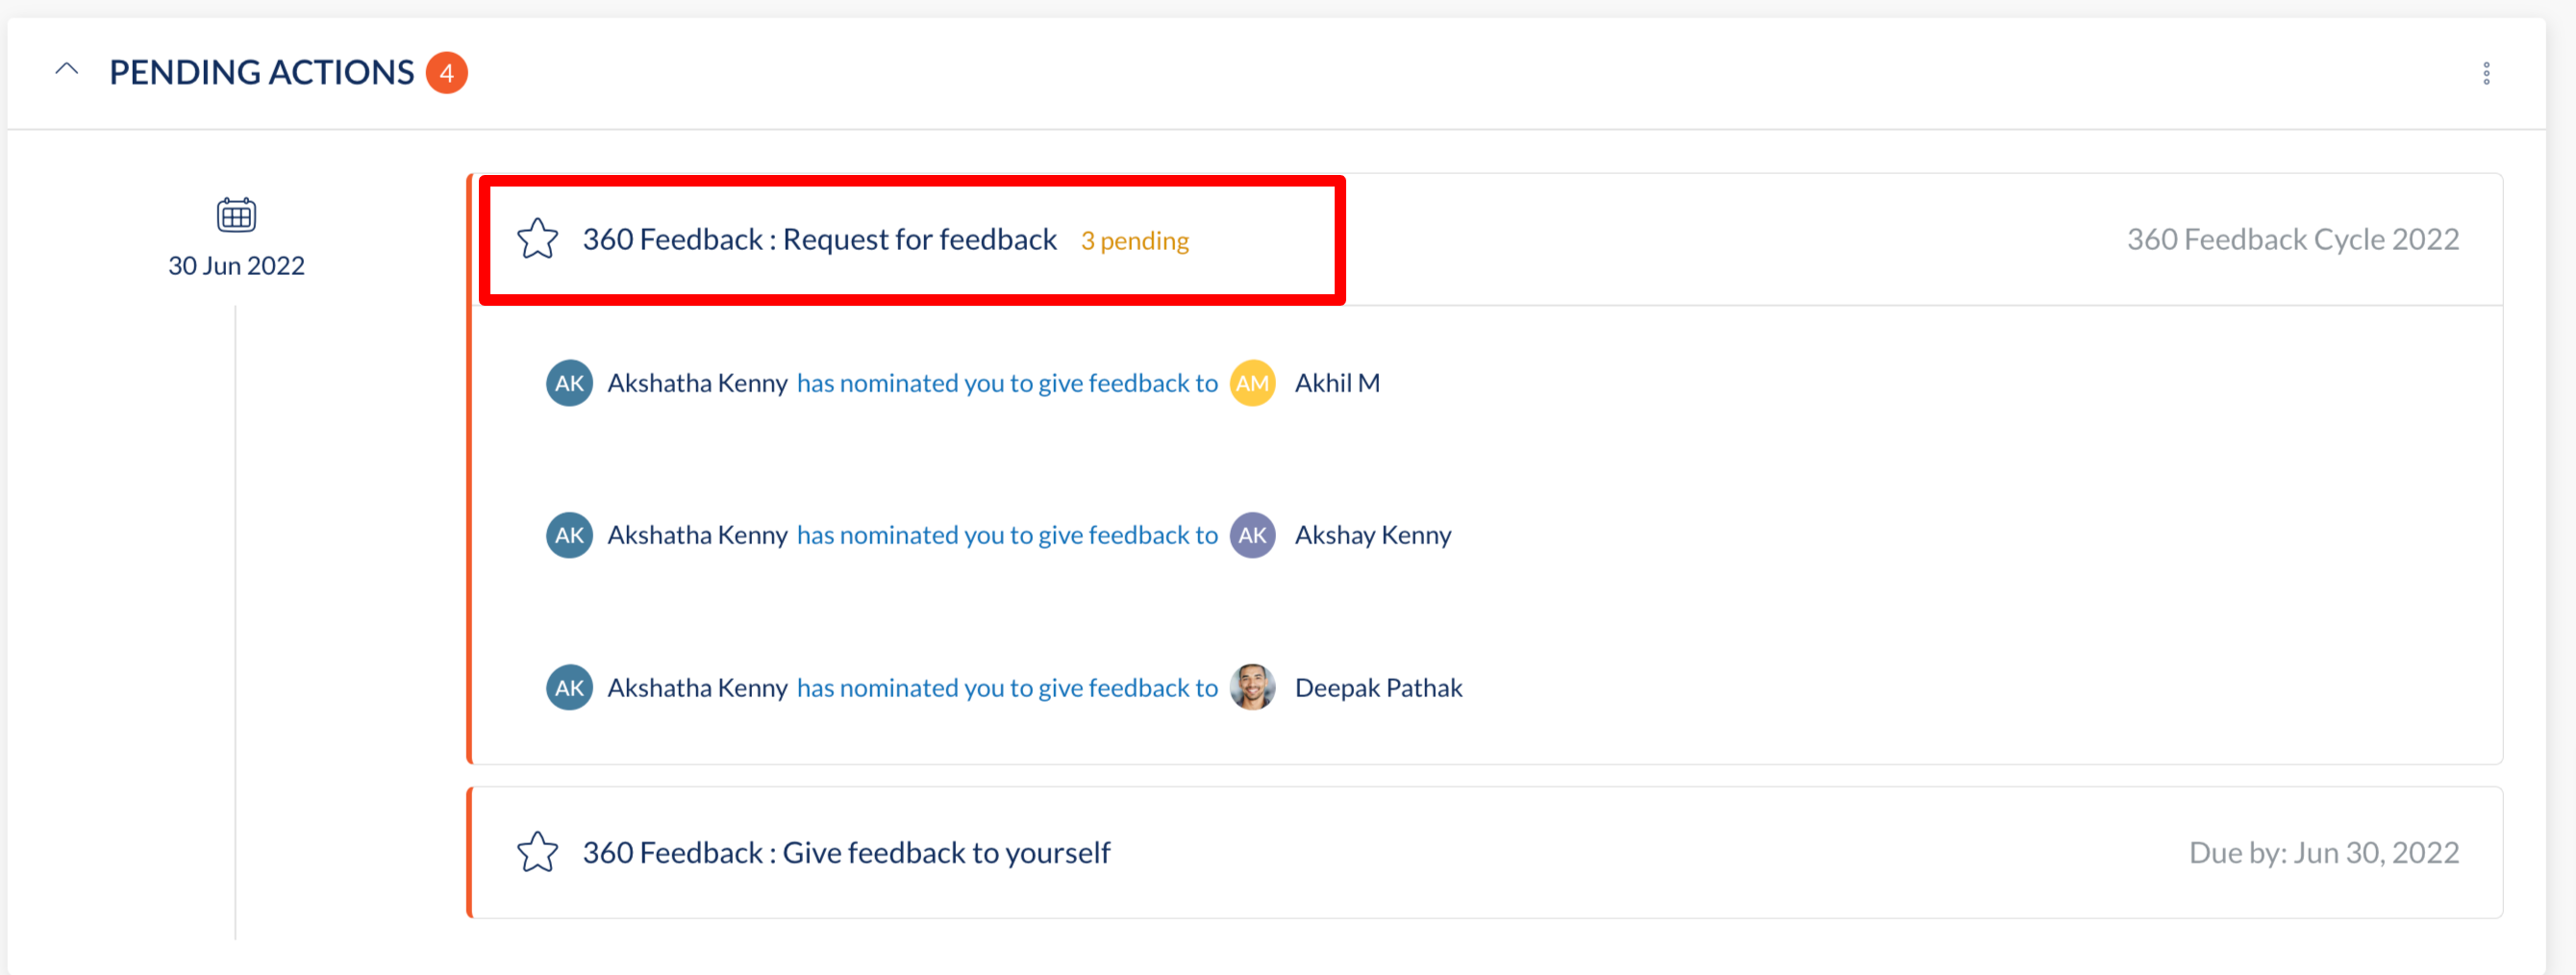
Task: Click Akshatha Kenny's avatar in the Akhil M row
Action: click(x=569, y=383)
